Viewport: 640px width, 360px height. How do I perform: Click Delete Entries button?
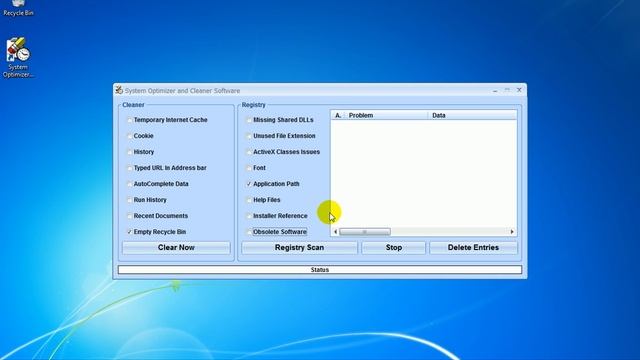(473, 248)
